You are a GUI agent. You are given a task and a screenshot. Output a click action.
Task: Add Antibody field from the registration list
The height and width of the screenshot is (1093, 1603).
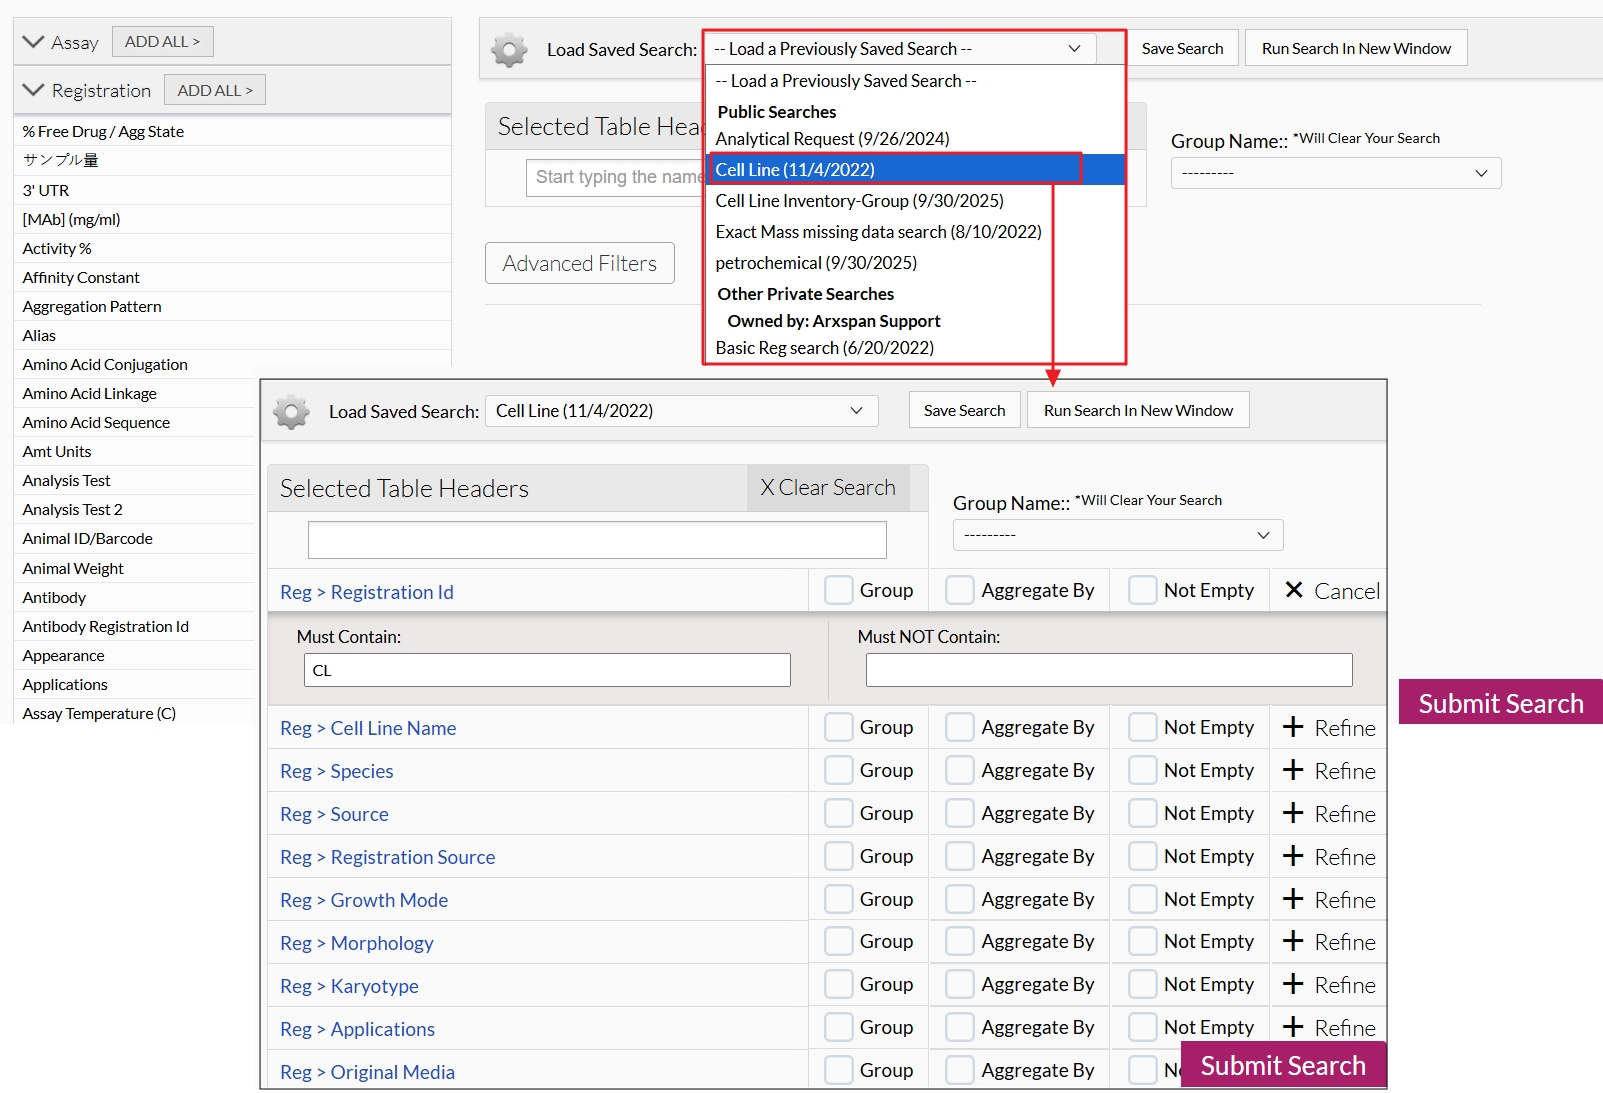54,597
